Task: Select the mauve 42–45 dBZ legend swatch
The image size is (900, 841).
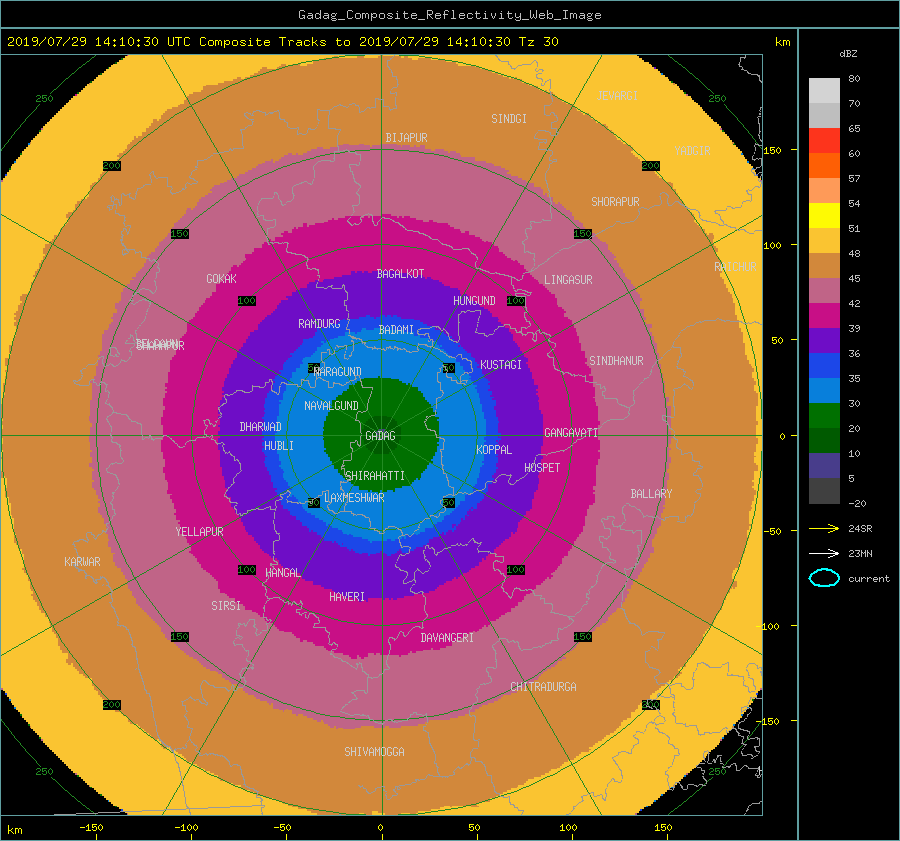Action: 824,291
